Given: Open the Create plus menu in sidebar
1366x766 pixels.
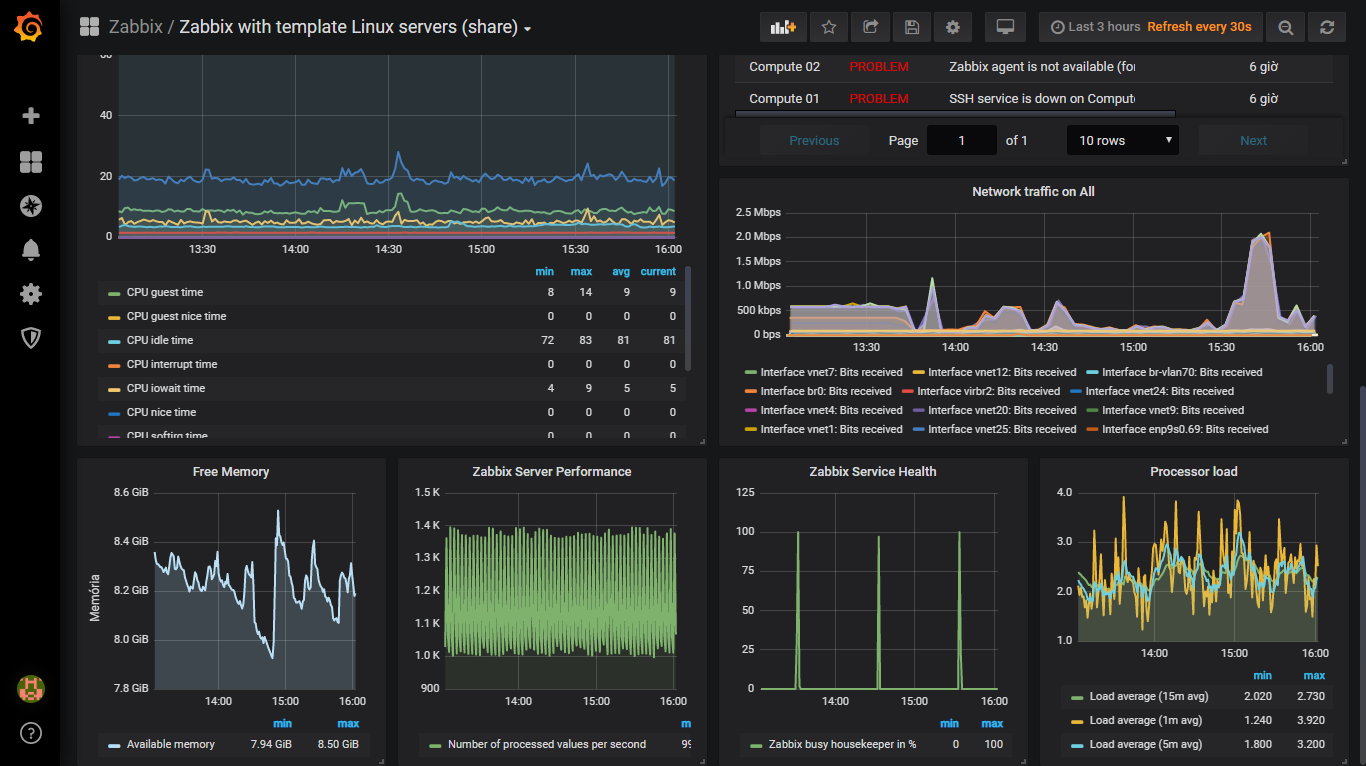Looking at the screenshot, I should point(31,116).
